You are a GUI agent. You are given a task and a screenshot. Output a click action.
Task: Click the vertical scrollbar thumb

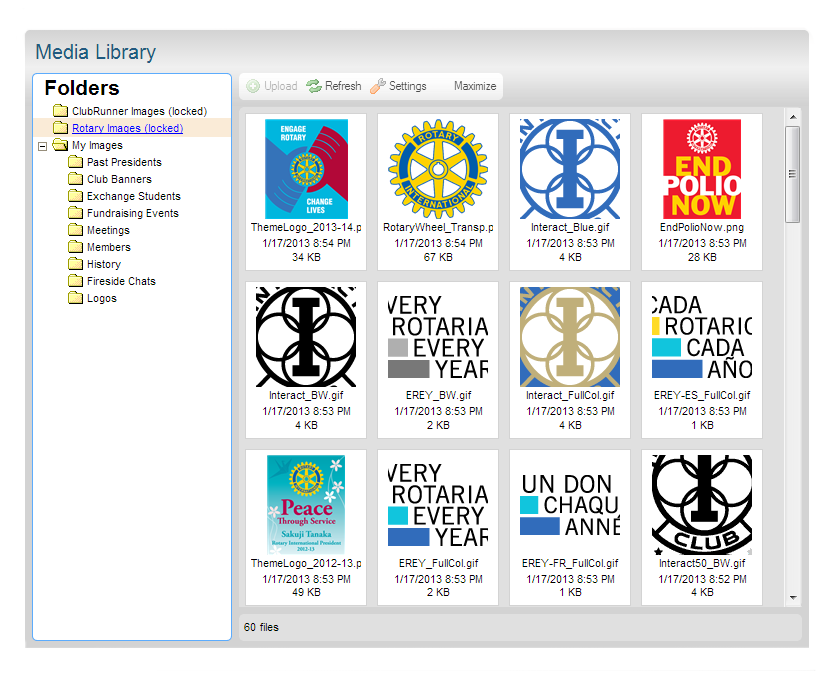click(793, 174)
